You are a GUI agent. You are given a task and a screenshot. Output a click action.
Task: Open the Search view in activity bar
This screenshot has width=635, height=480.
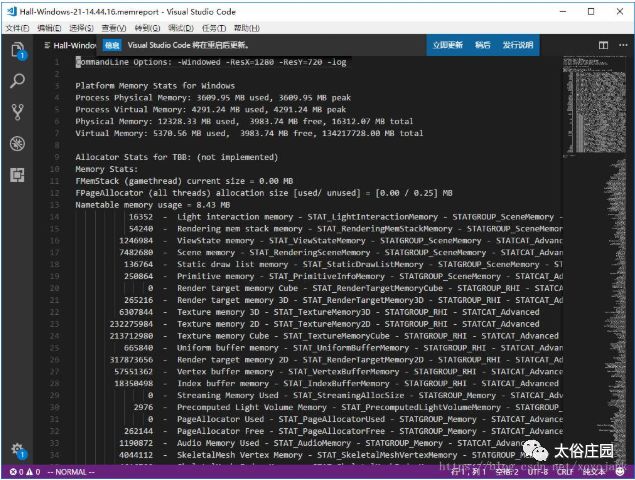coord(17,81)
